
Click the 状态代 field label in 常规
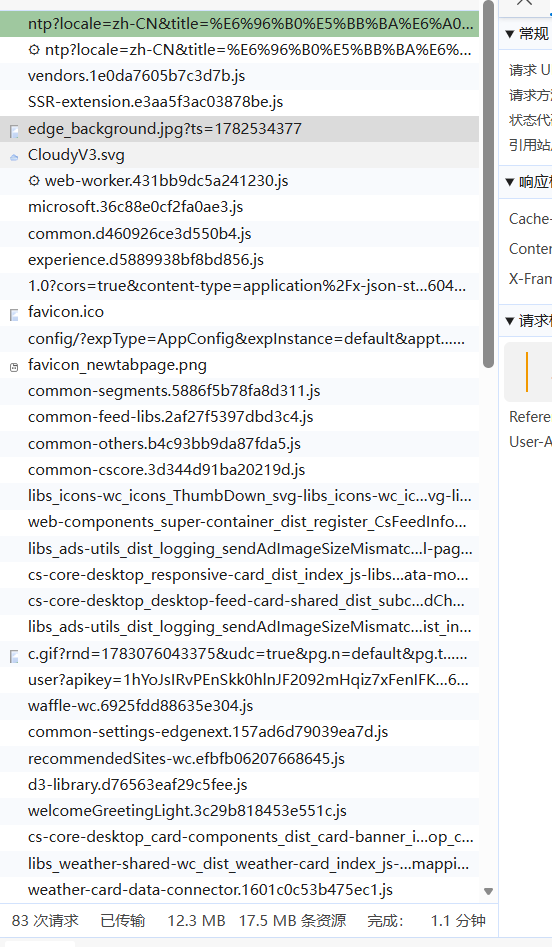point(530,120)
